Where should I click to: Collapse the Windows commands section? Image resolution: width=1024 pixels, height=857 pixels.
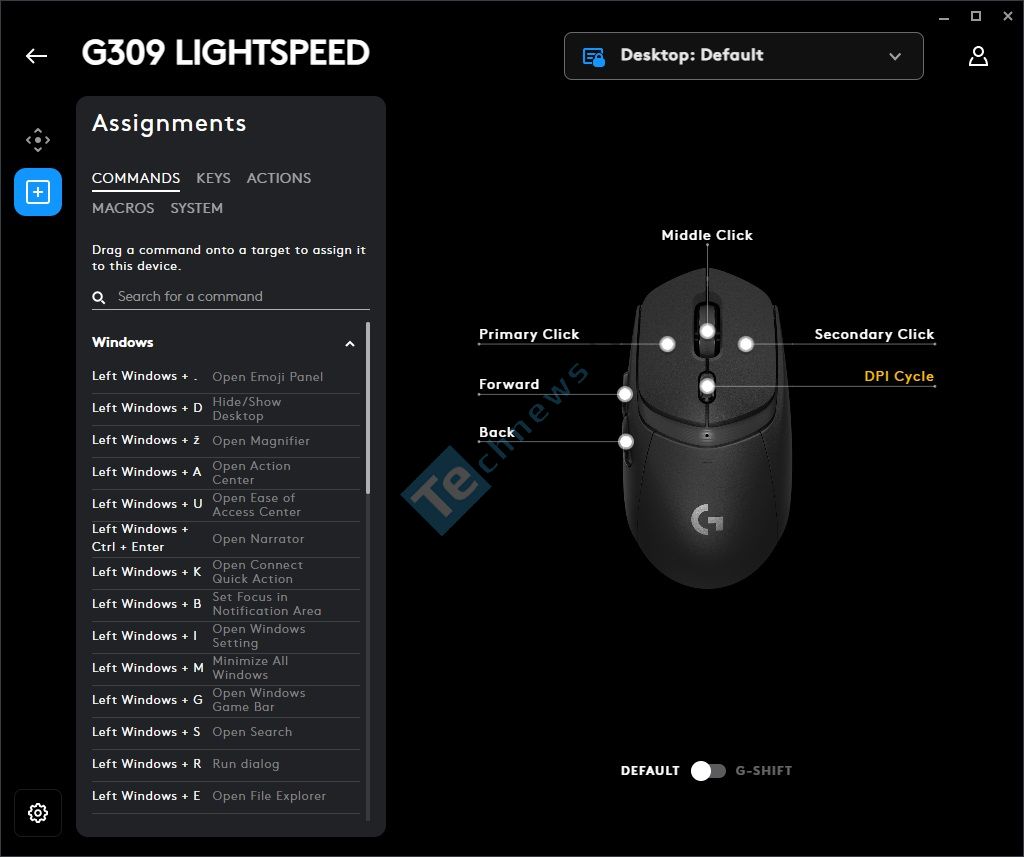click(350, 344)
